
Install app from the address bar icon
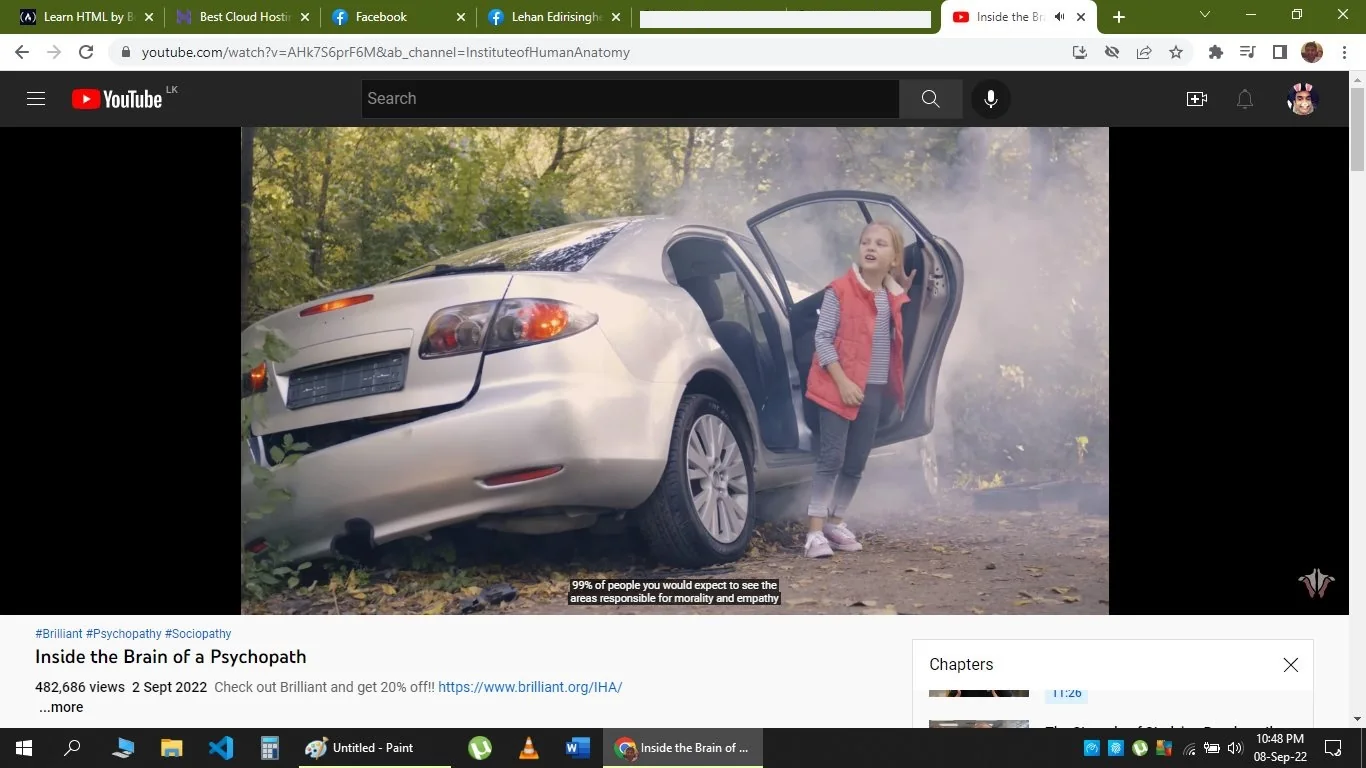1080,52
